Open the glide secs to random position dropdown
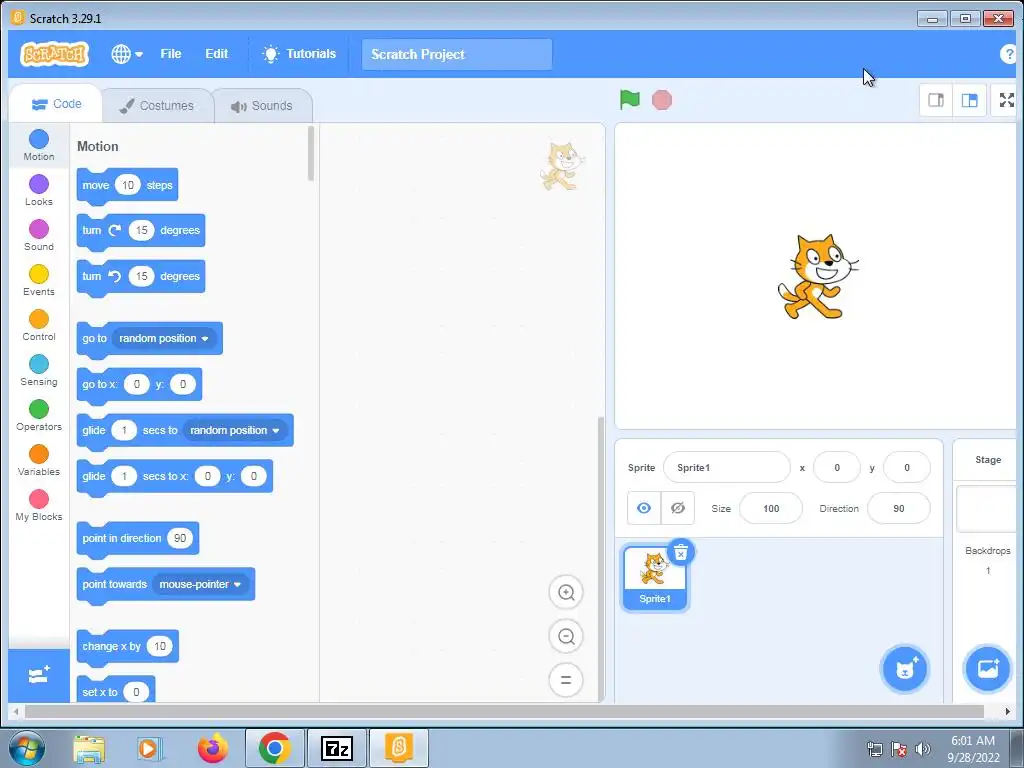The height and width of the screenshot is (768, 1024). 235,430
